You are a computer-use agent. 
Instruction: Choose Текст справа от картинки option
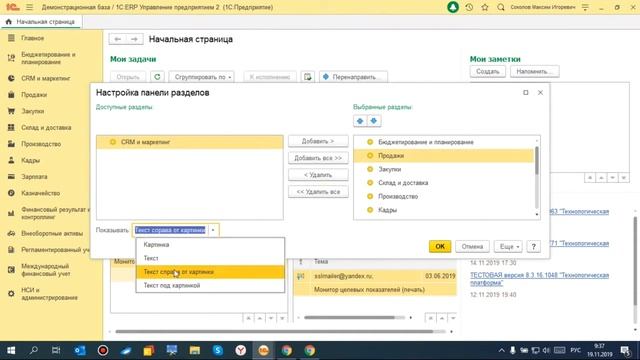click(210, 272)
